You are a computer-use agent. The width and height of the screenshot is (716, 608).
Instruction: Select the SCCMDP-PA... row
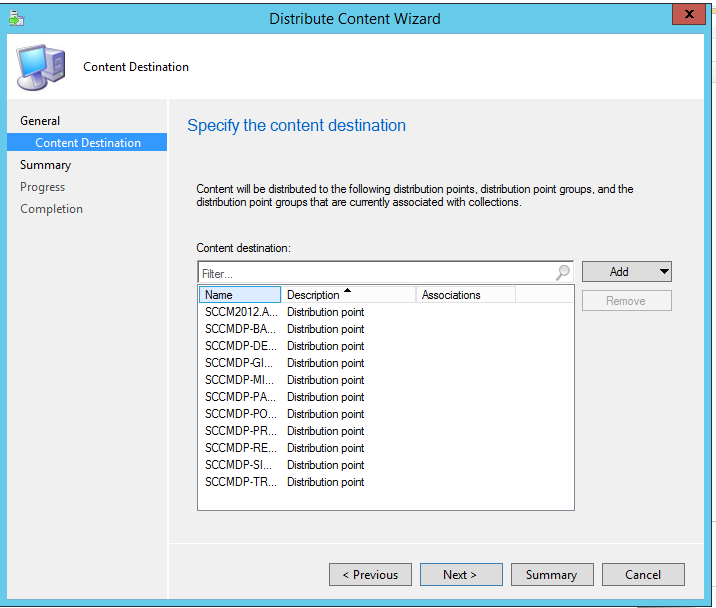(386, 397)
